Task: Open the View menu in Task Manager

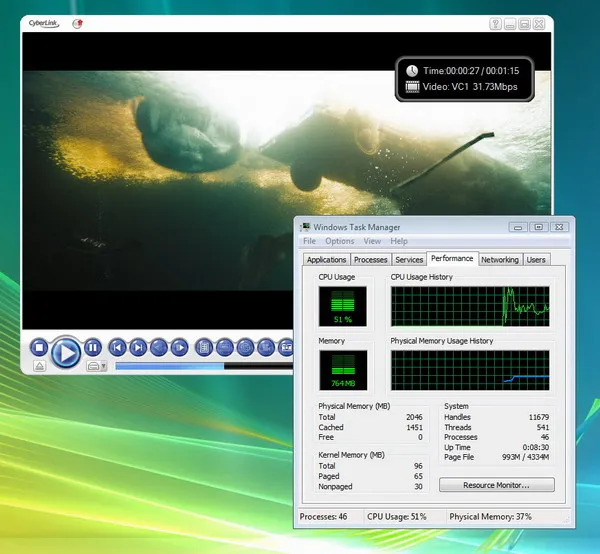Action: coord(372,241)
